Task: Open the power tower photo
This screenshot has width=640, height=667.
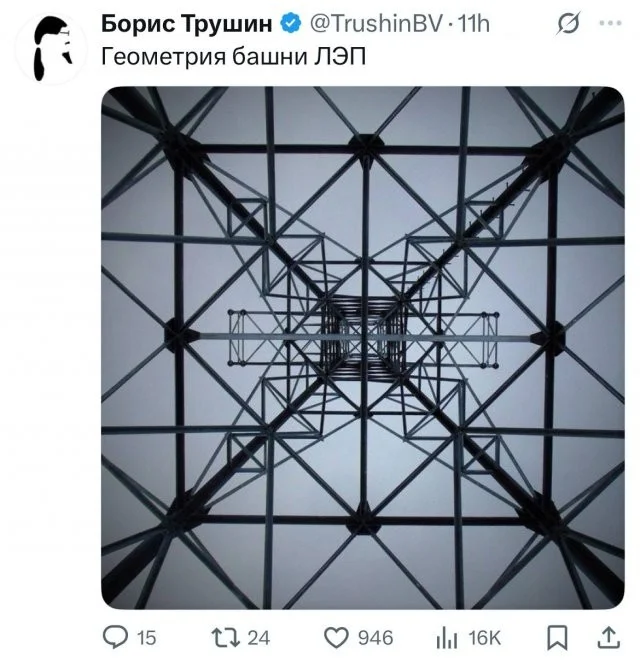Action: 362,347
